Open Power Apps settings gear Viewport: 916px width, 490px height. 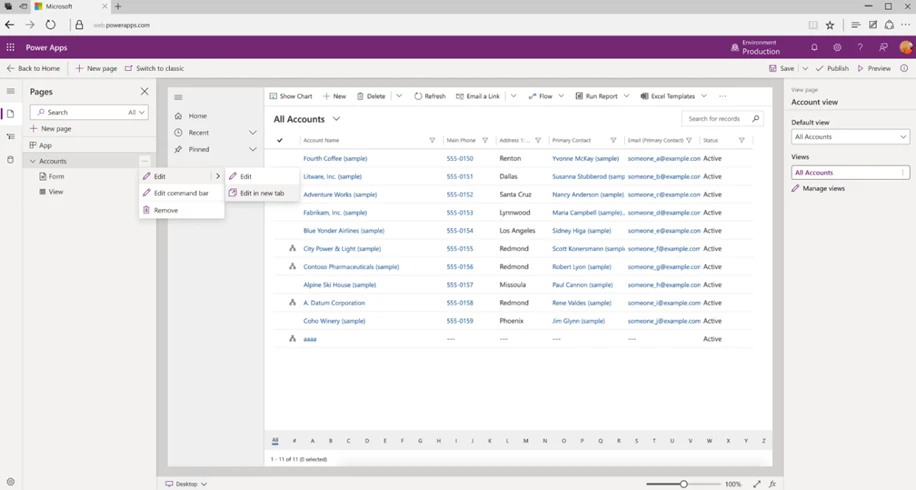[837, 47]
